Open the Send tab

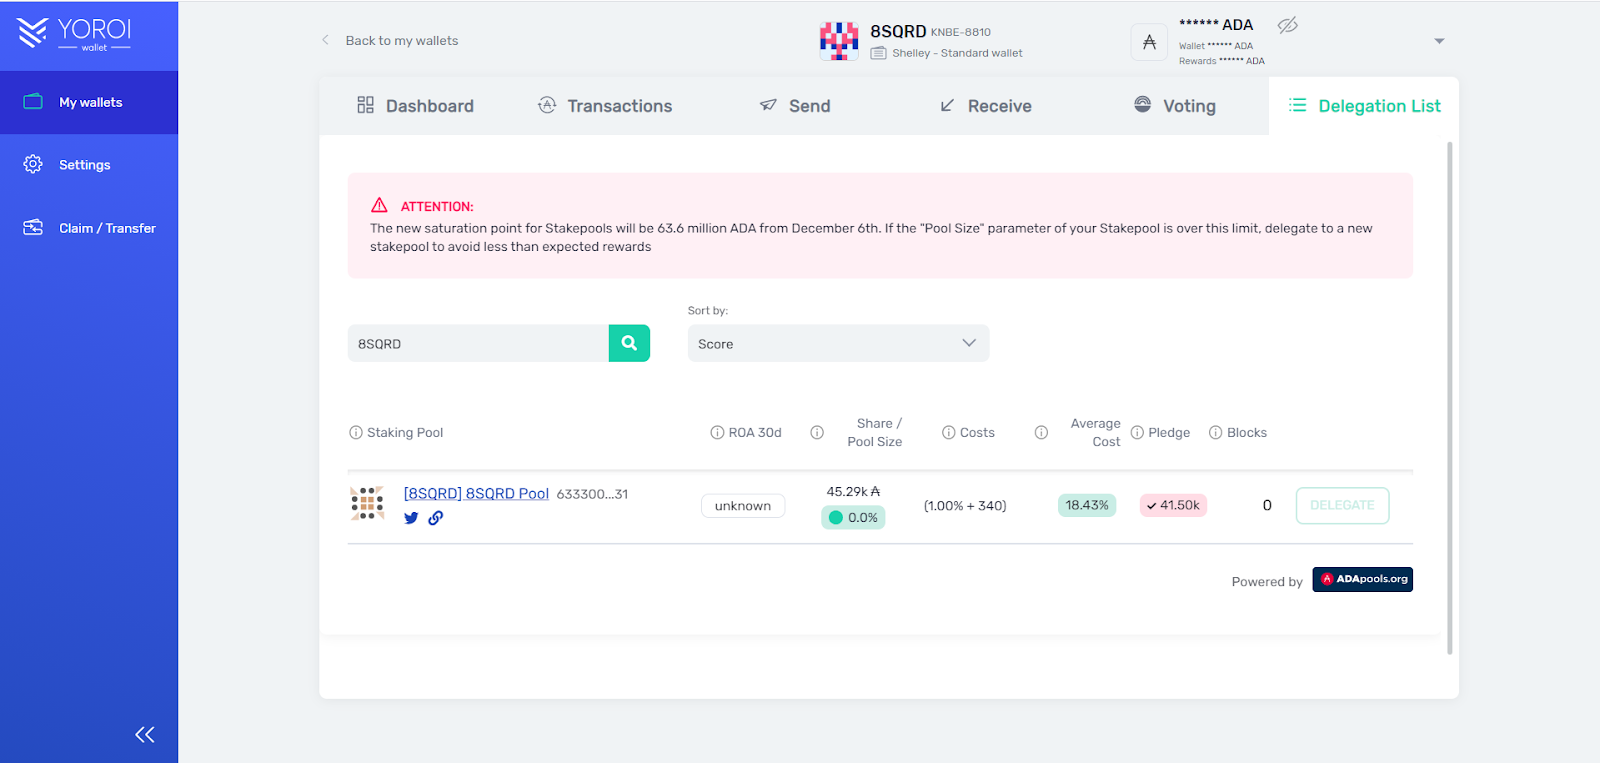[795, 106]
